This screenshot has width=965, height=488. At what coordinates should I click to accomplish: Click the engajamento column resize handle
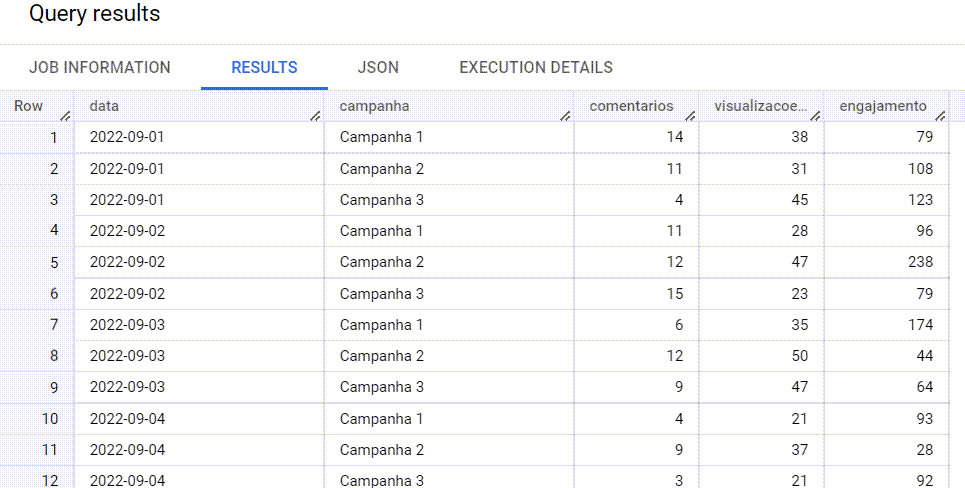[x=941, y=116]
